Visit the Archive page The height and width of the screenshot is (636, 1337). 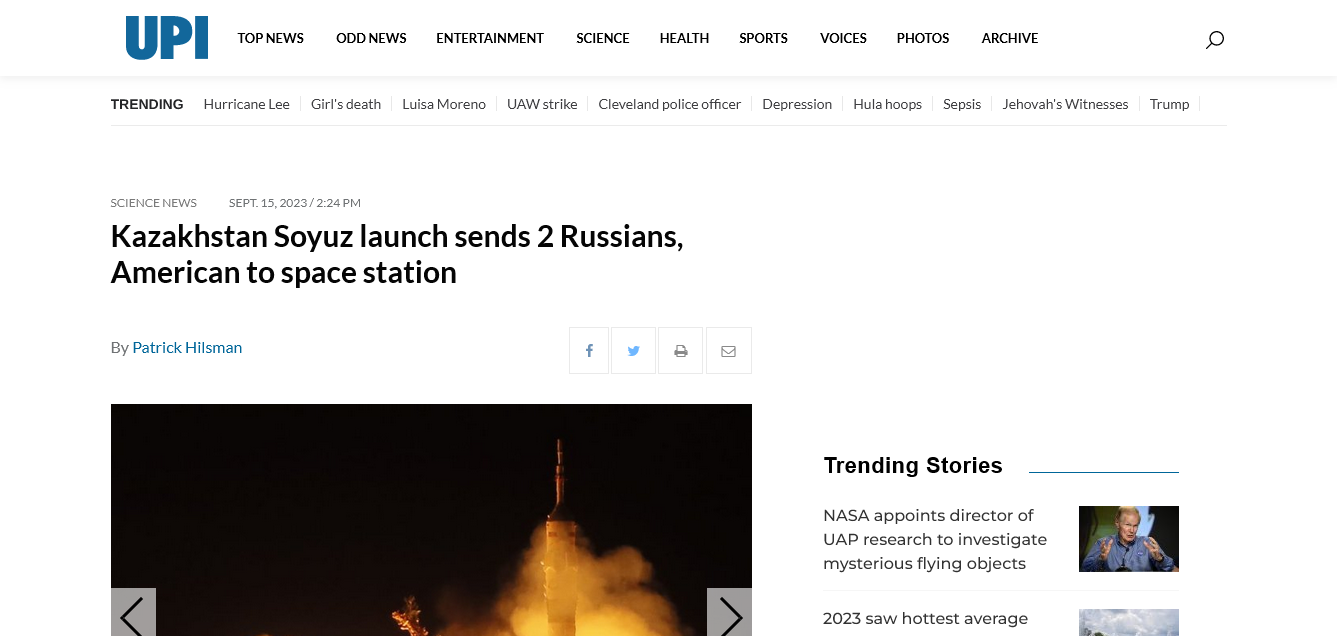click(x=1010, y=38)
